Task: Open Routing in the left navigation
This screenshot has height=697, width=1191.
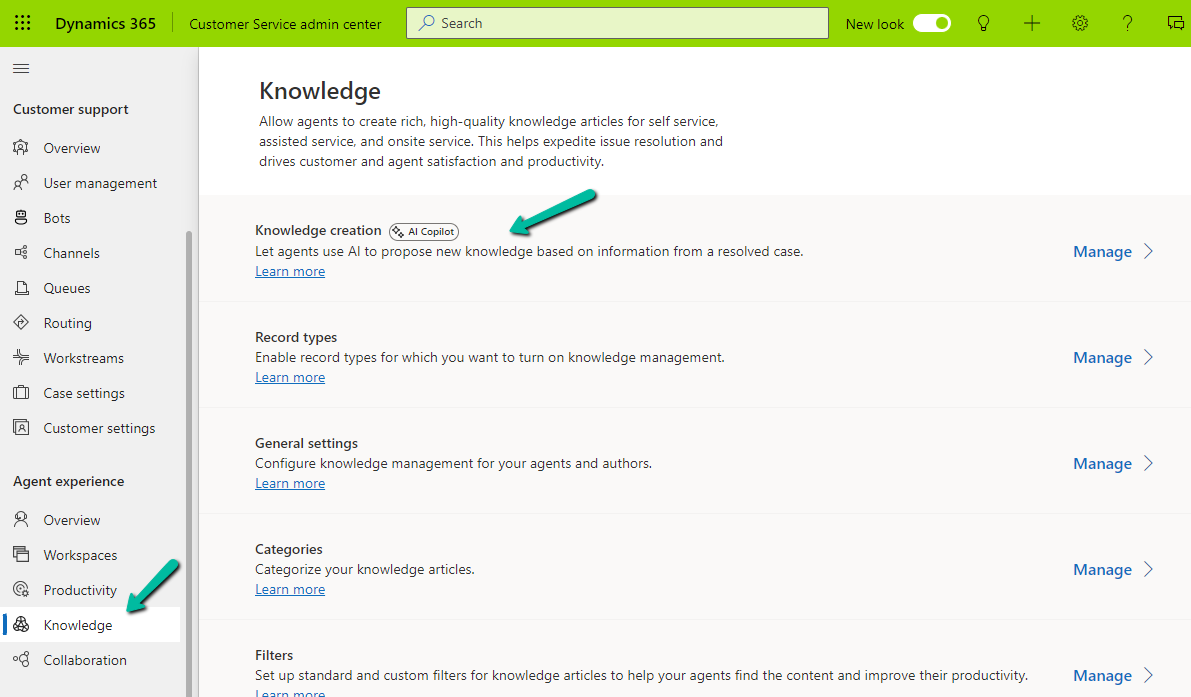Action: point(67,323)
